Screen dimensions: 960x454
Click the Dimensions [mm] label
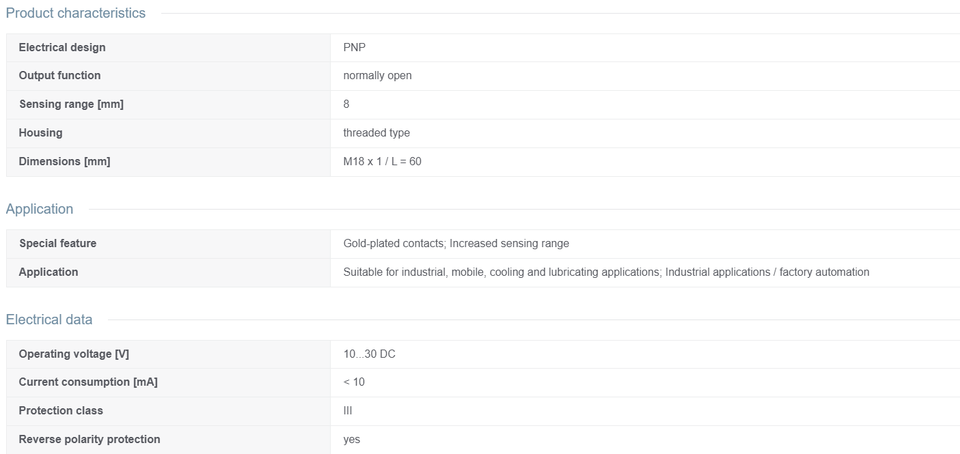click(64, 162)
